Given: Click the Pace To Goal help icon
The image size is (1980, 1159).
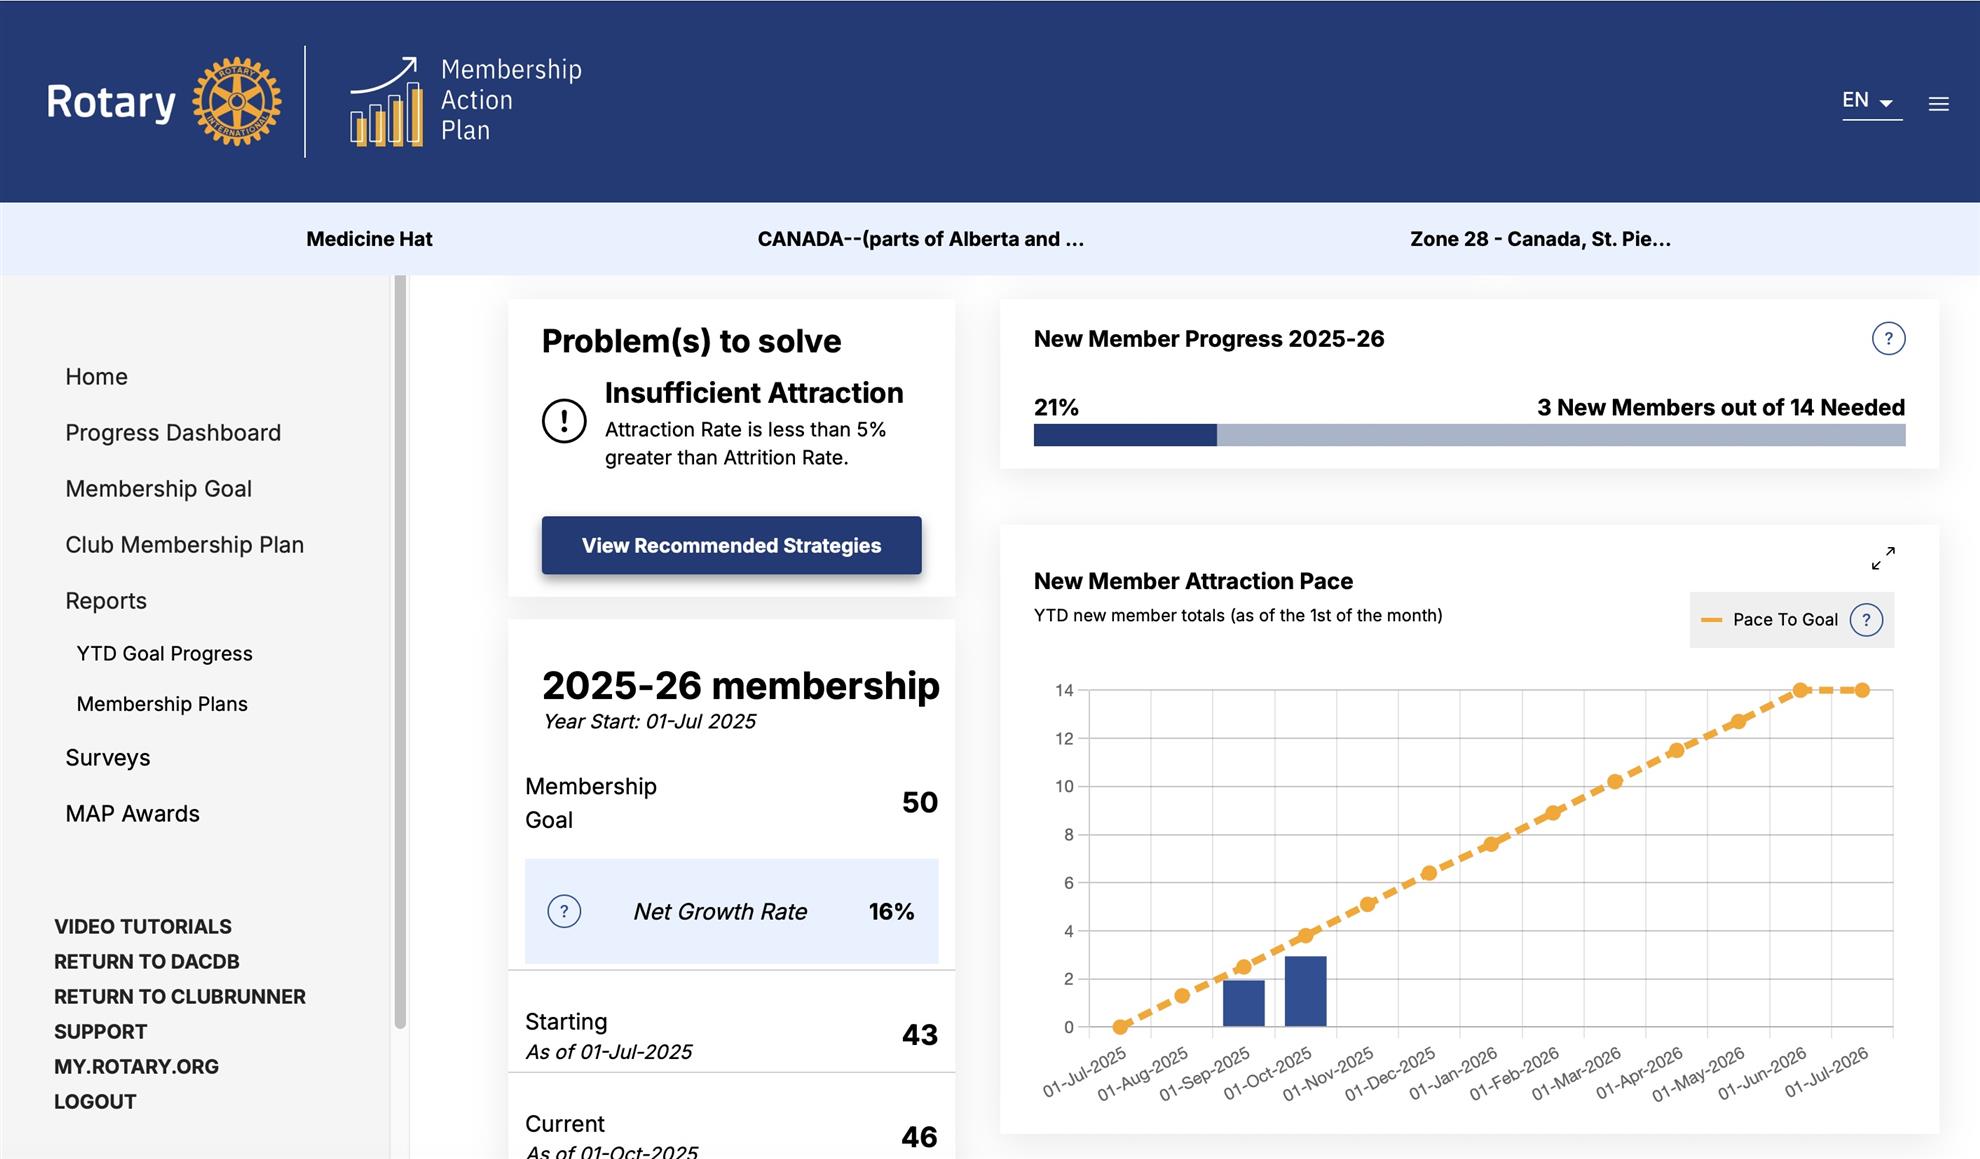Looking at the screenshot, I should pyautogui.click(x=1866, y=620).
